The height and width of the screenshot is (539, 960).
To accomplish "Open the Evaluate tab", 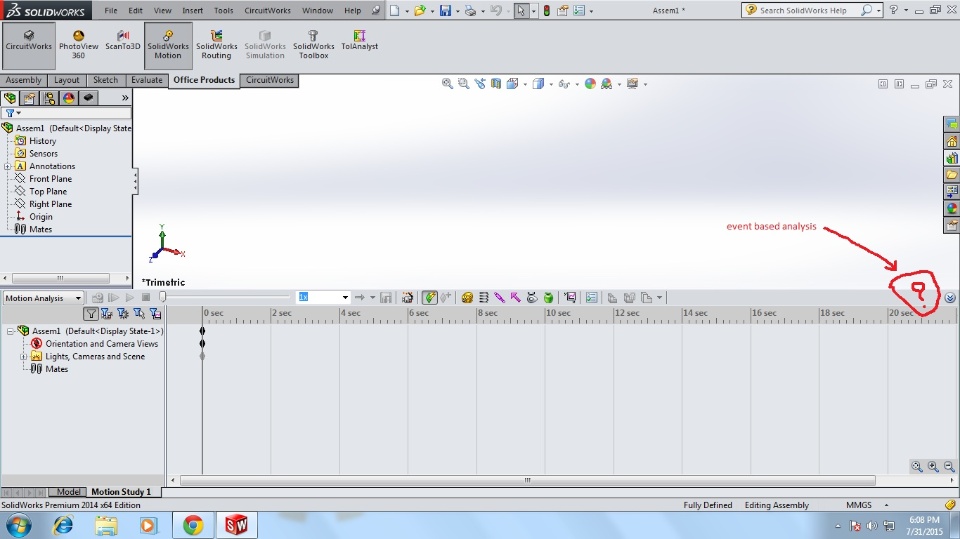I will click(x=147, y=80).
